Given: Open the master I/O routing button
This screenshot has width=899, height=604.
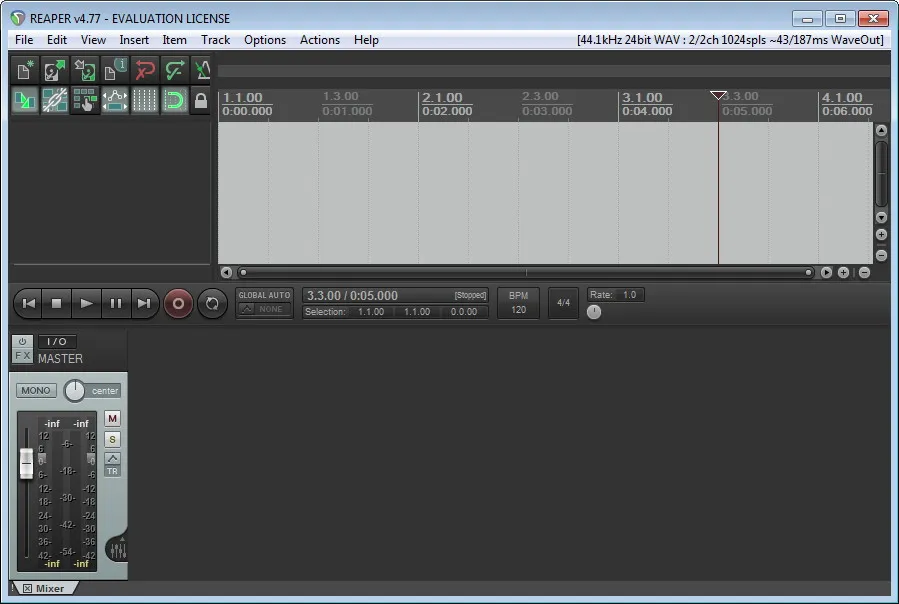Looking at the screenshot, I should click(x=57, y=341).
